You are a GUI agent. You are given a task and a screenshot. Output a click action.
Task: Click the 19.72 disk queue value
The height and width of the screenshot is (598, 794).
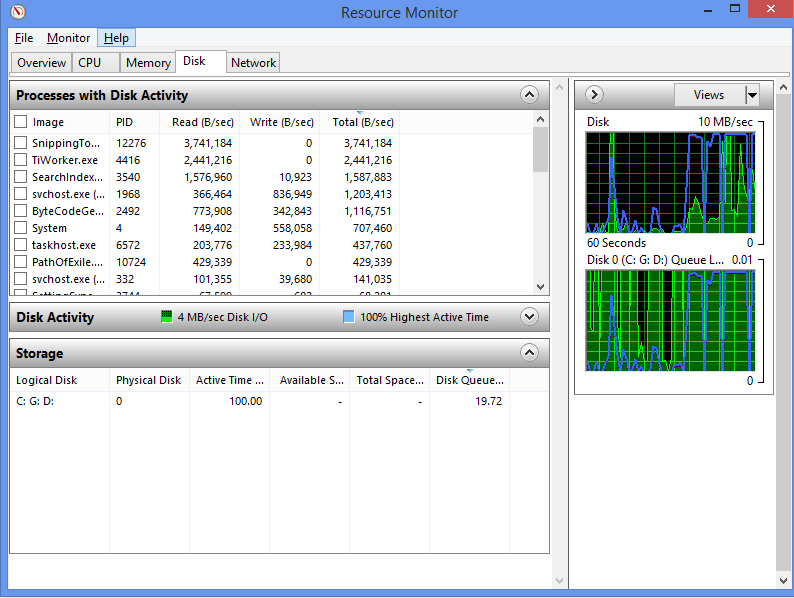point(488,401)
